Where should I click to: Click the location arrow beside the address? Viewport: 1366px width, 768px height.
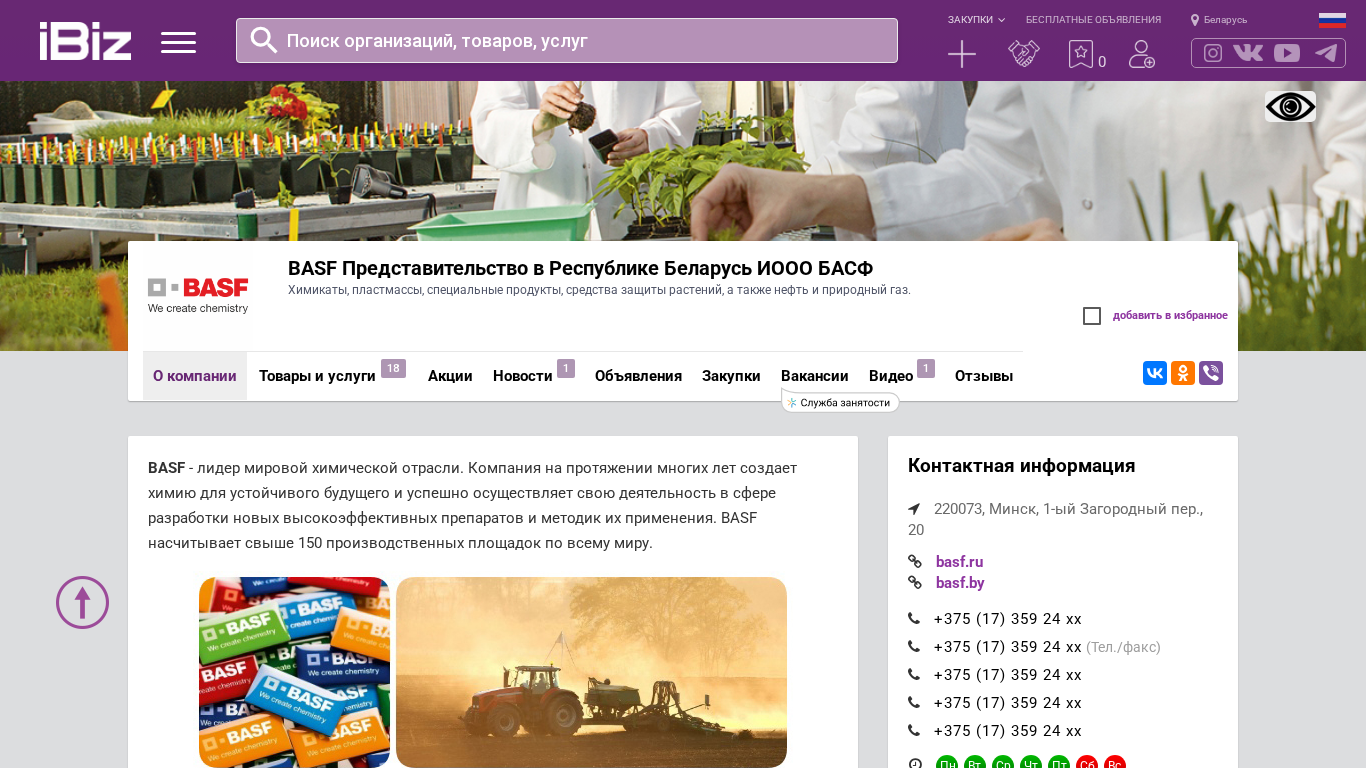(914, 509)
